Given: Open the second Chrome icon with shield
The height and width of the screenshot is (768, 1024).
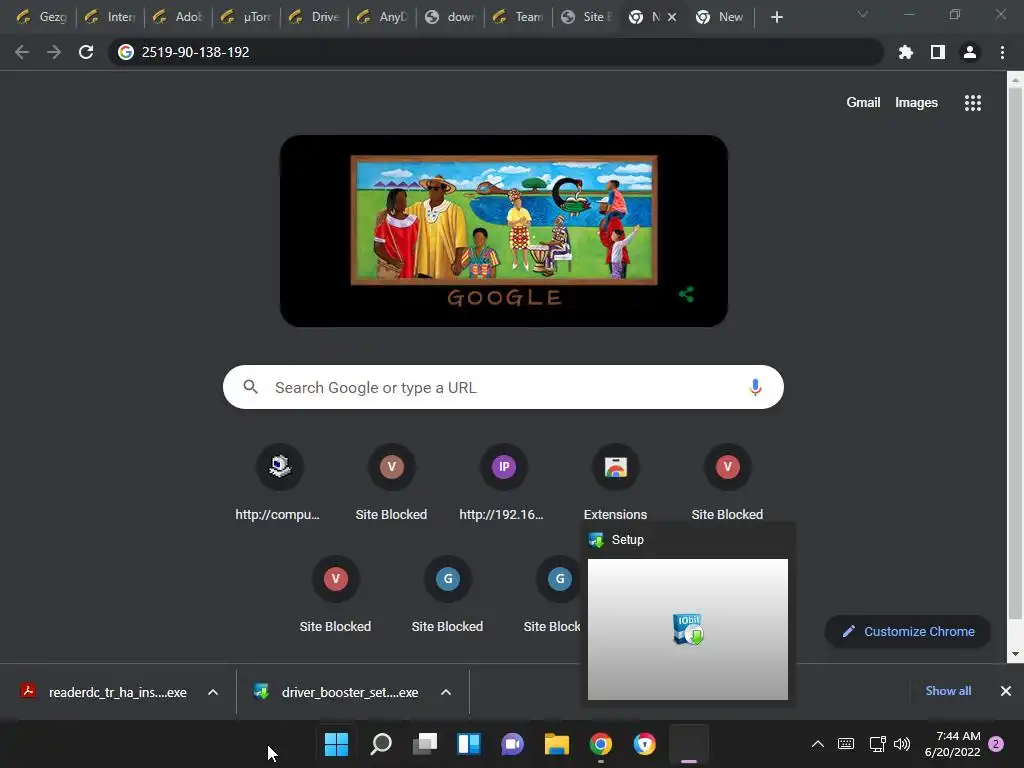Looking at the screenshot, I should tap(645, 744).
